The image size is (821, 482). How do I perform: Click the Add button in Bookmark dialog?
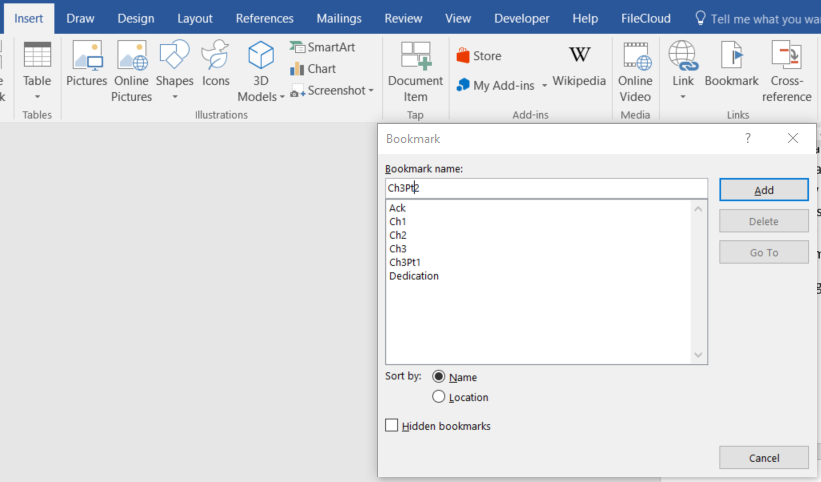point(763,190)
